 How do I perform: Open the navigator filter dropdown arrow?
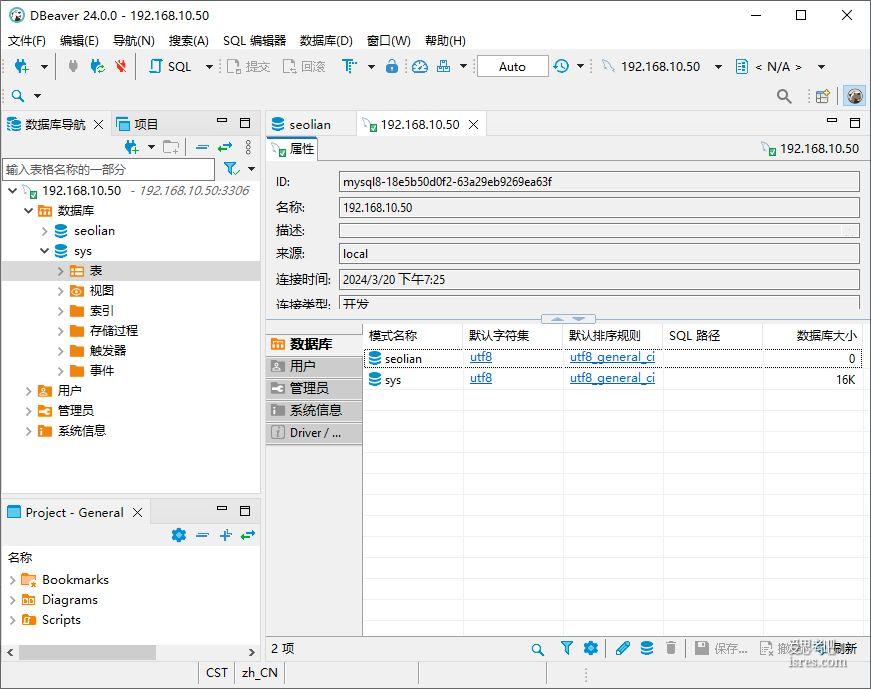(x=252, y=169)
